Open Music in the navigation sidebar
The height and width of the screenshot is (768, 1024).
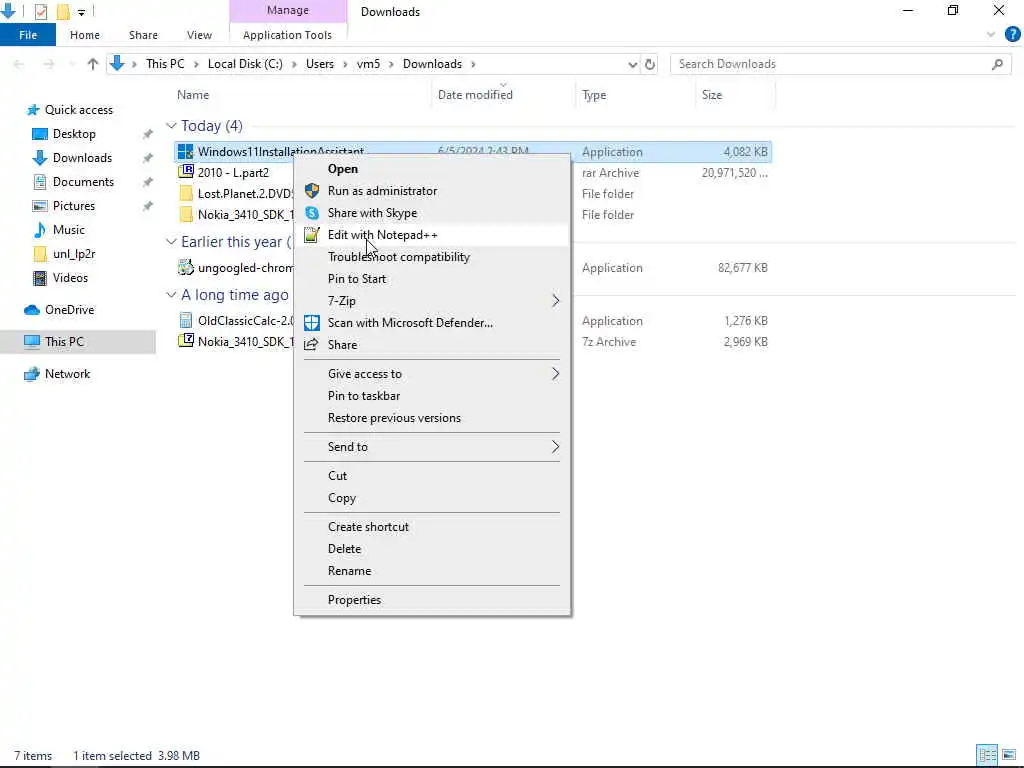68,230
